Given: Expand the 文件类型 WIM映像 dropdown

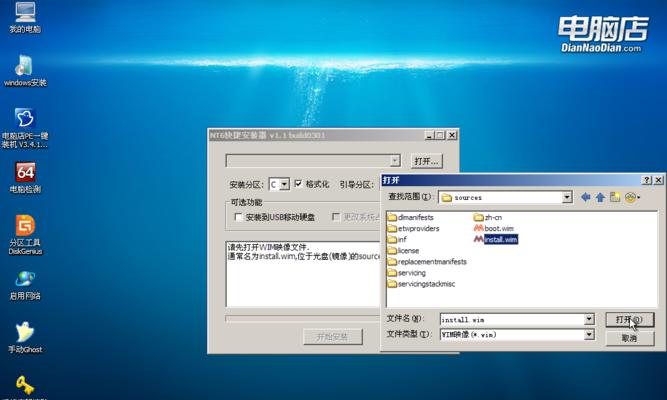Looking at the screenshot, I should [x=589, y=334].
